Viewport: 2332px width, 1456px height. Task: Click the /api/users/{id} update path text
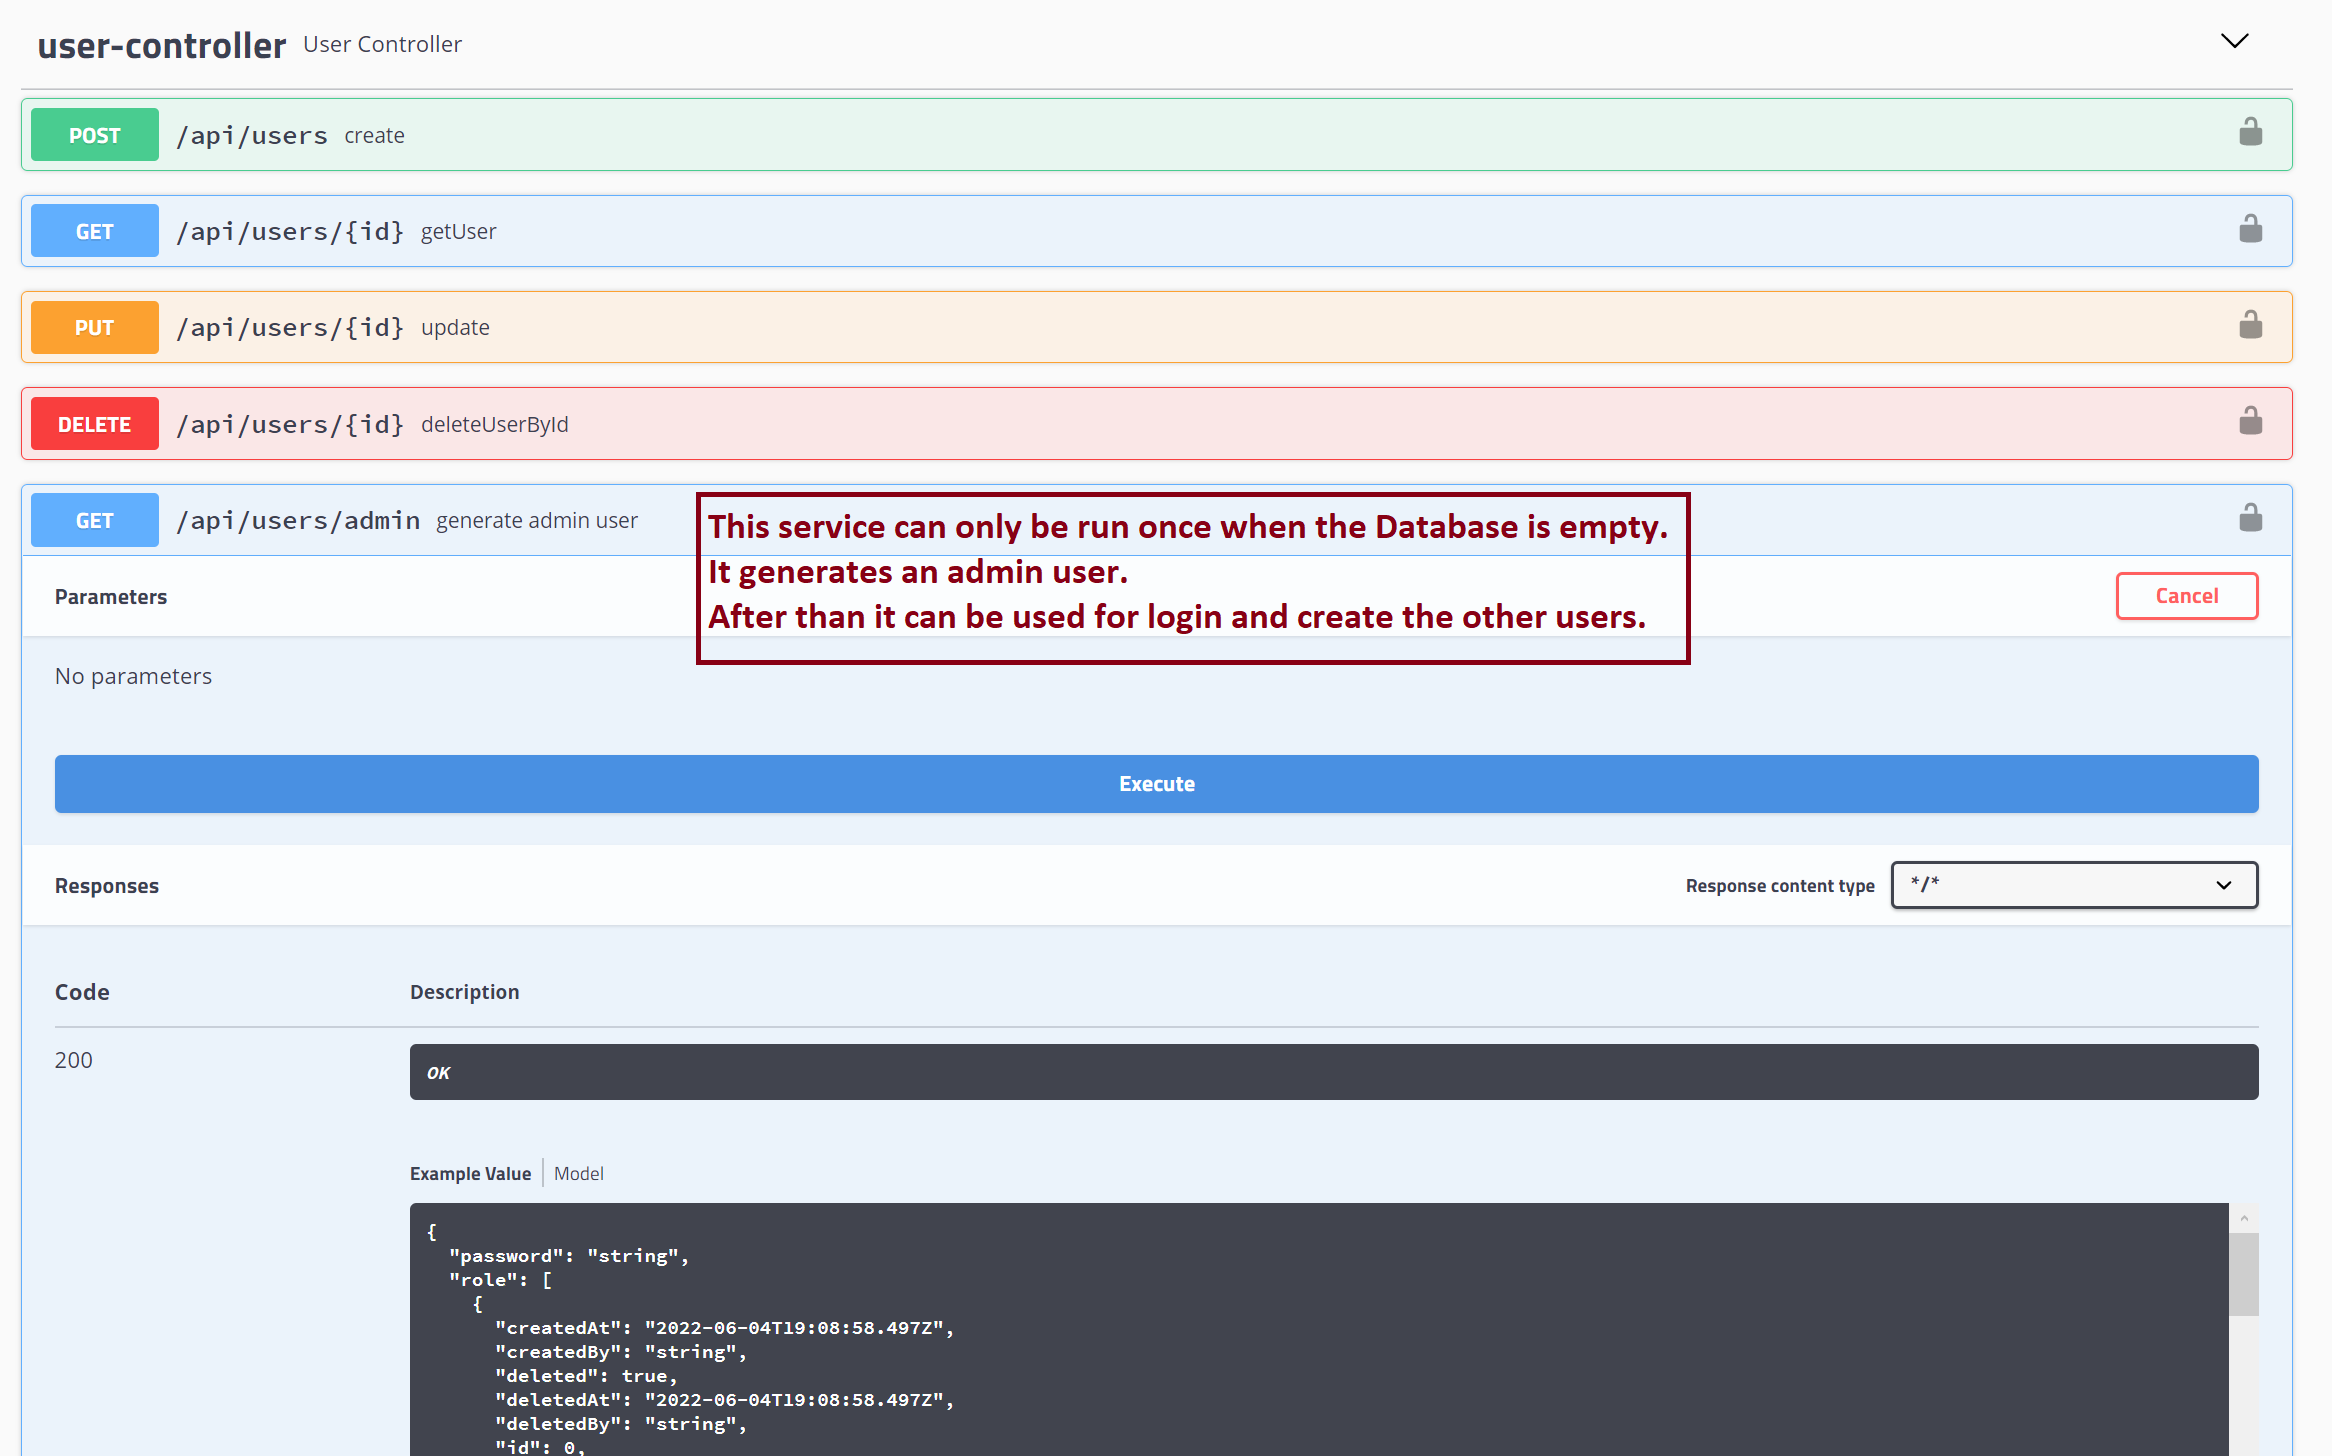[290, 328]
